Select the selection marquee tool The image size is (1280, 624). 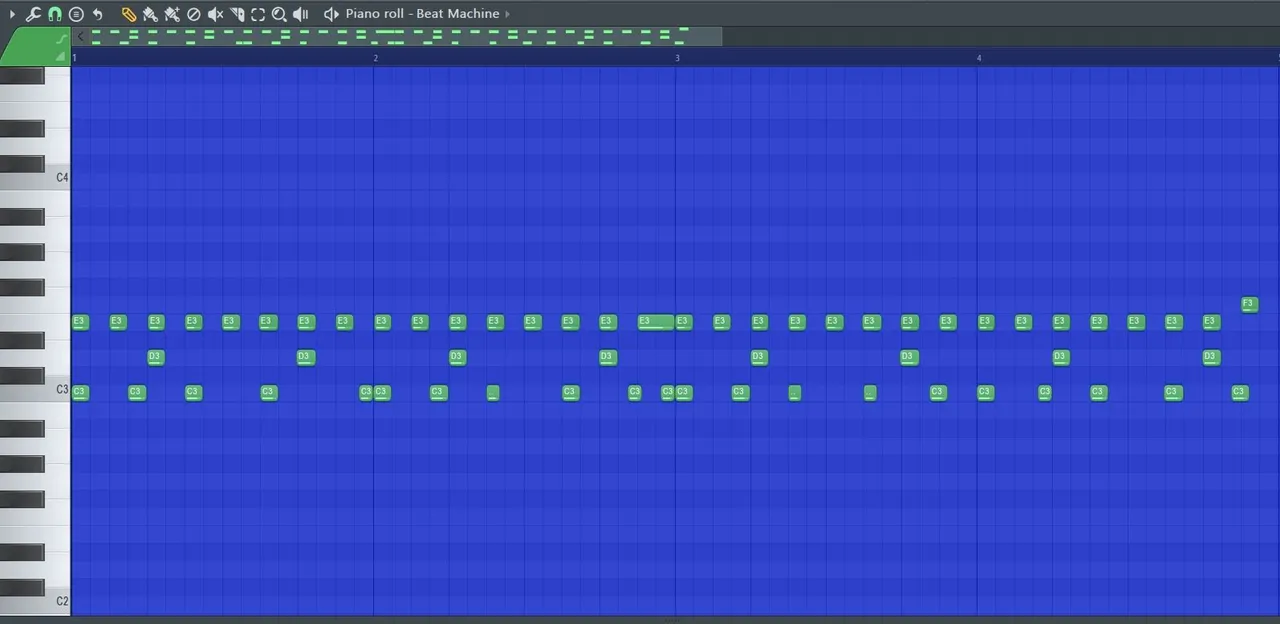tap(258, 14)
